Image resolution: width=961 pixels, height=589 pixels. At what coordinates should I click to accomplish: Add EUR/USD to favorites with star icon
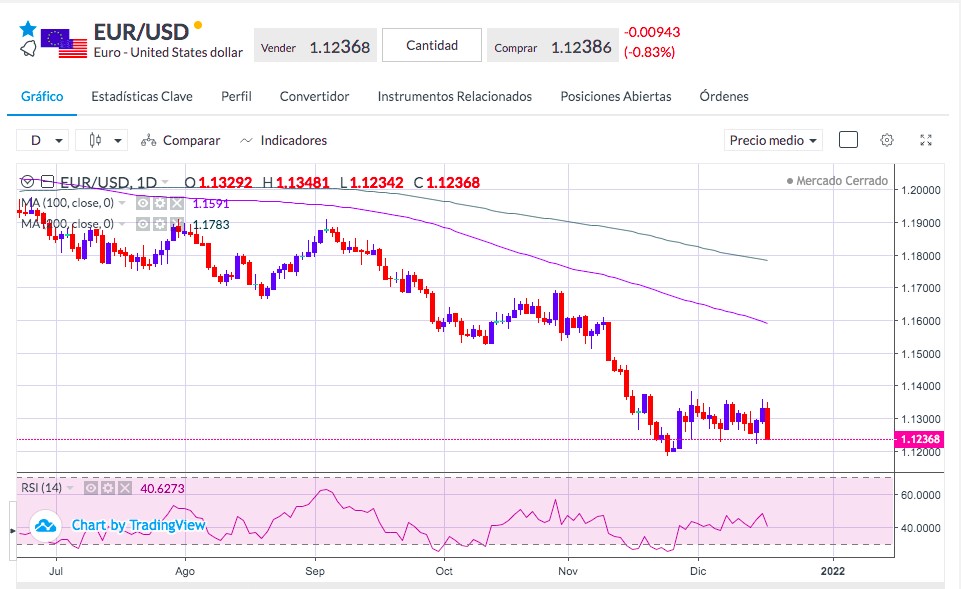tap(28, 29)
